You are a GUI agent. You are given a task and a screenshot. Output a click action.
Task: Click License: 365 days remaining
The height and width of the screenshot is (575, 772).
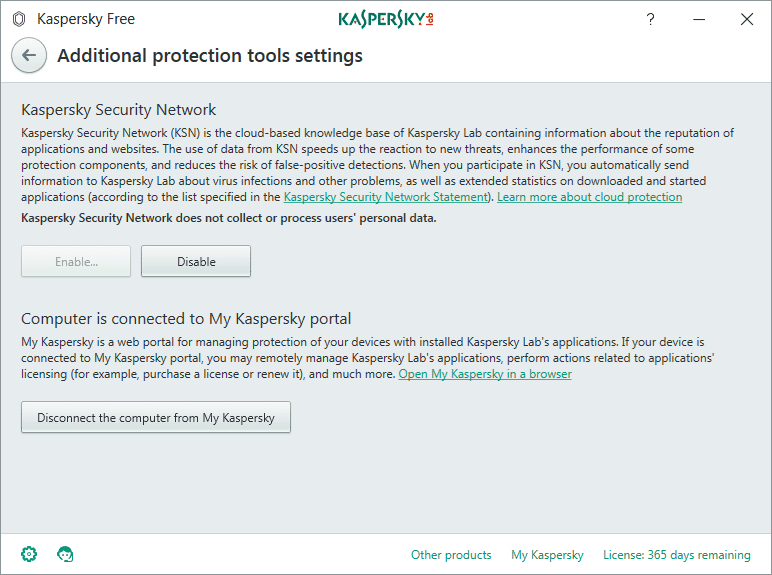tap(676, 555)
